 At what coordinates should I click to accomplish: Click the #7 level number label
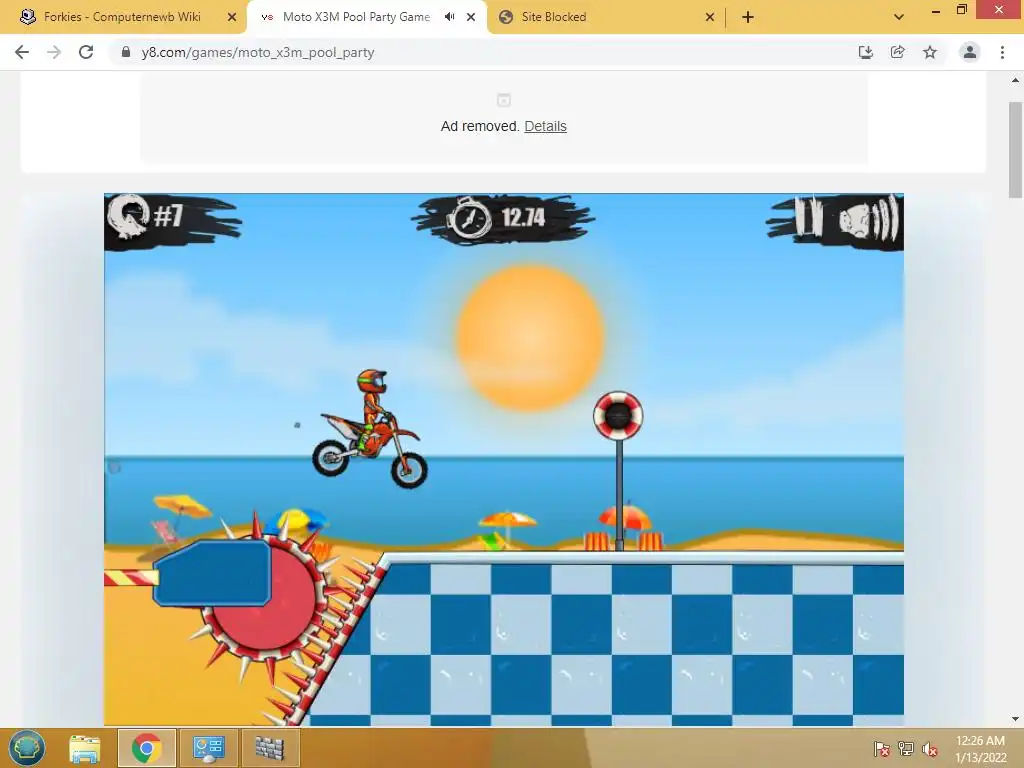pyautogui.click(x=168, y=216)
